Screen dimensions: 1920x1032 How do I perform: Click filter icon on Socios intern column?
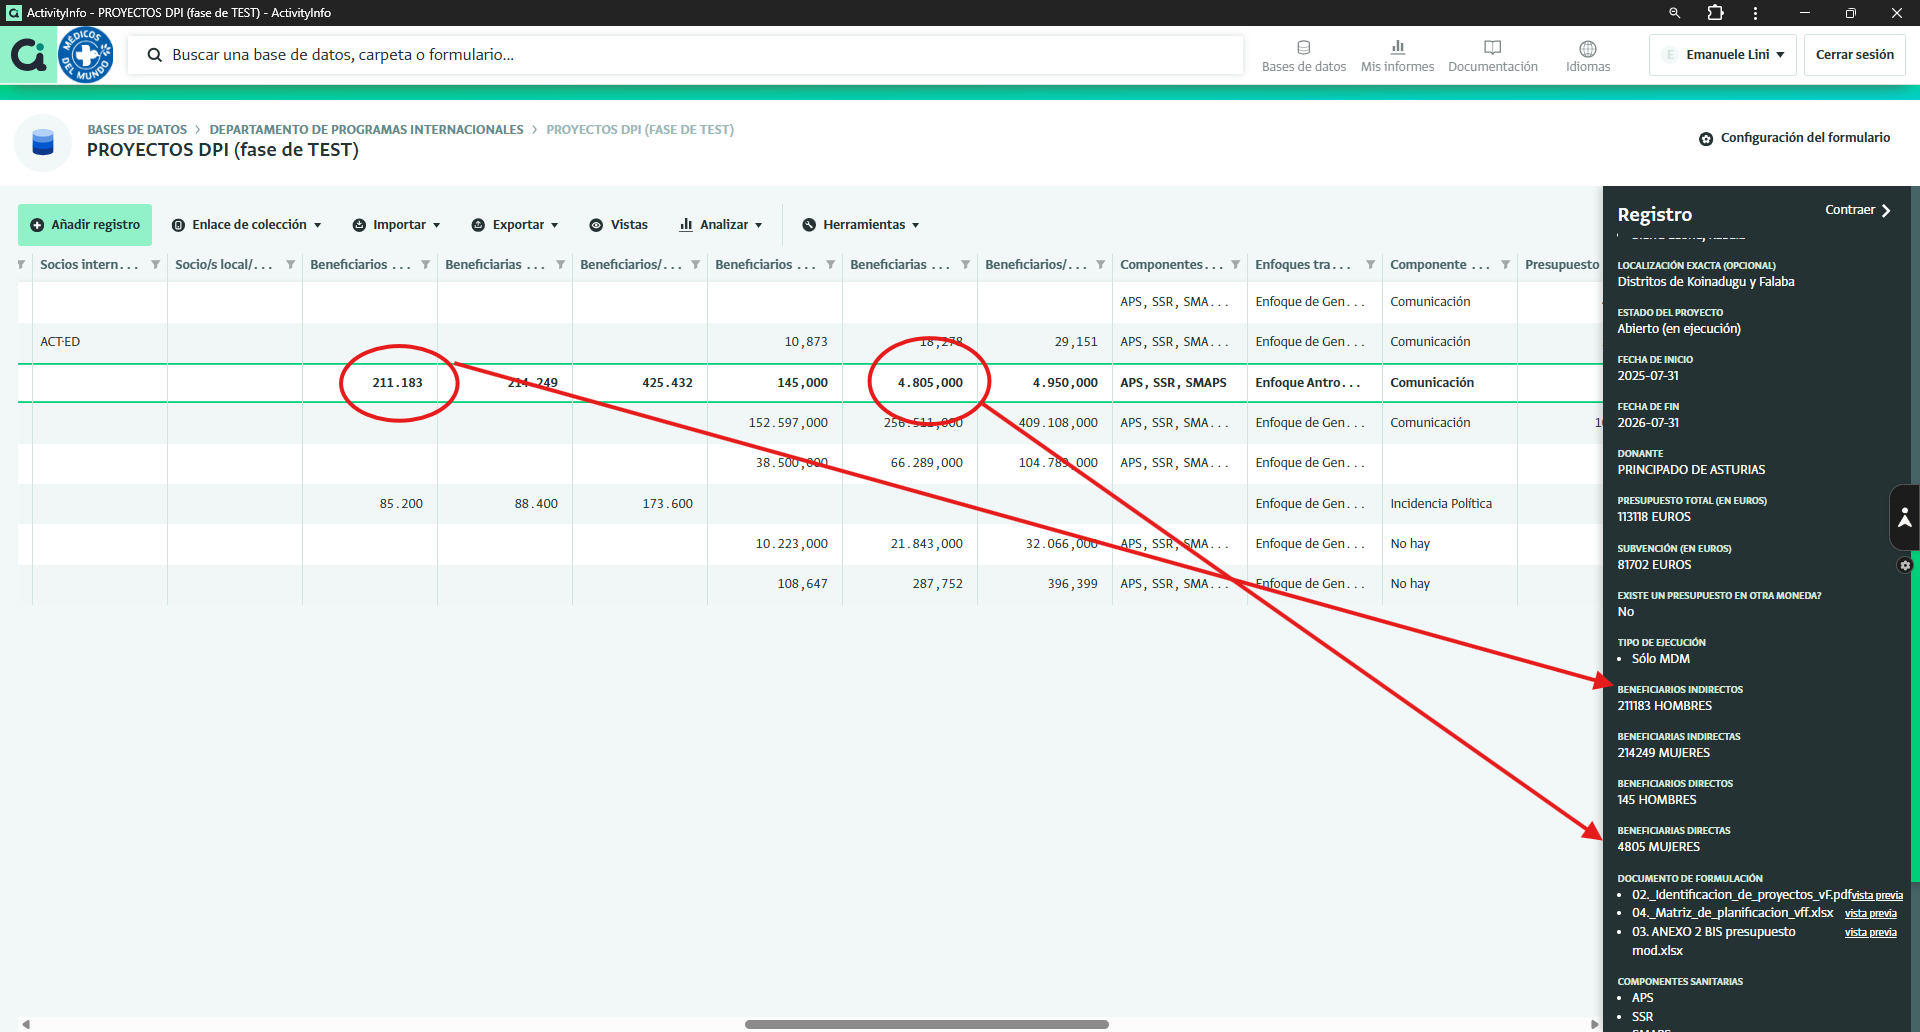(155, 265)
